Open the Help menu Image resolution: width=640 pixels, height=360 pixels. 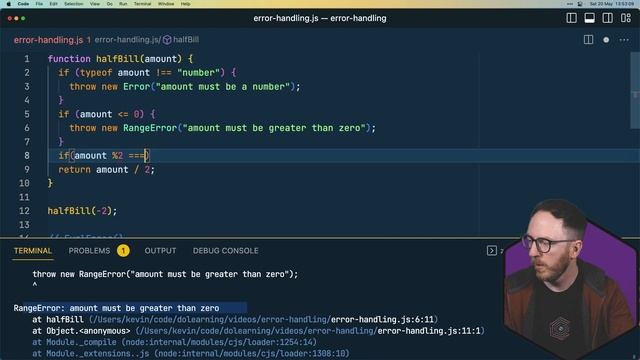185,4
